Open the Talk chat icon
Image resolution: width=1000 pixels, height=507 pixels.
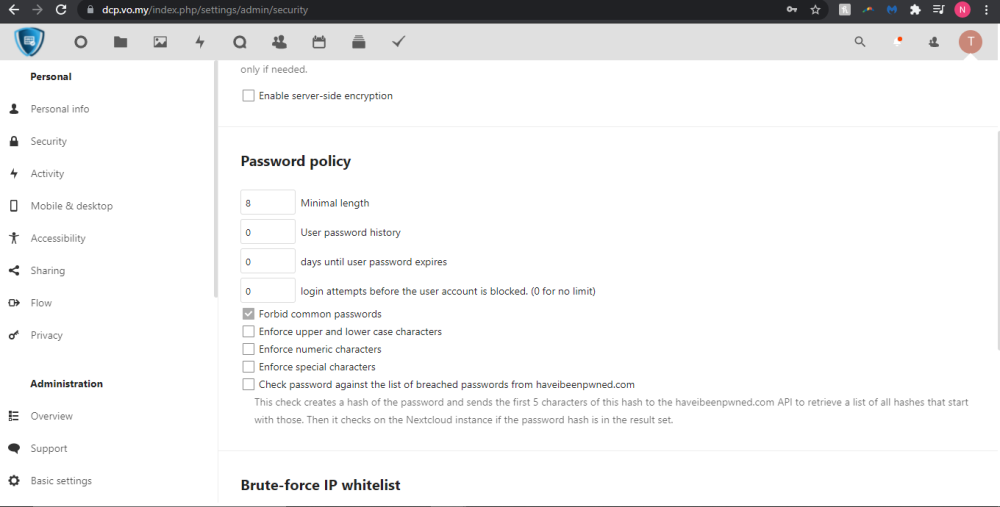239,42
